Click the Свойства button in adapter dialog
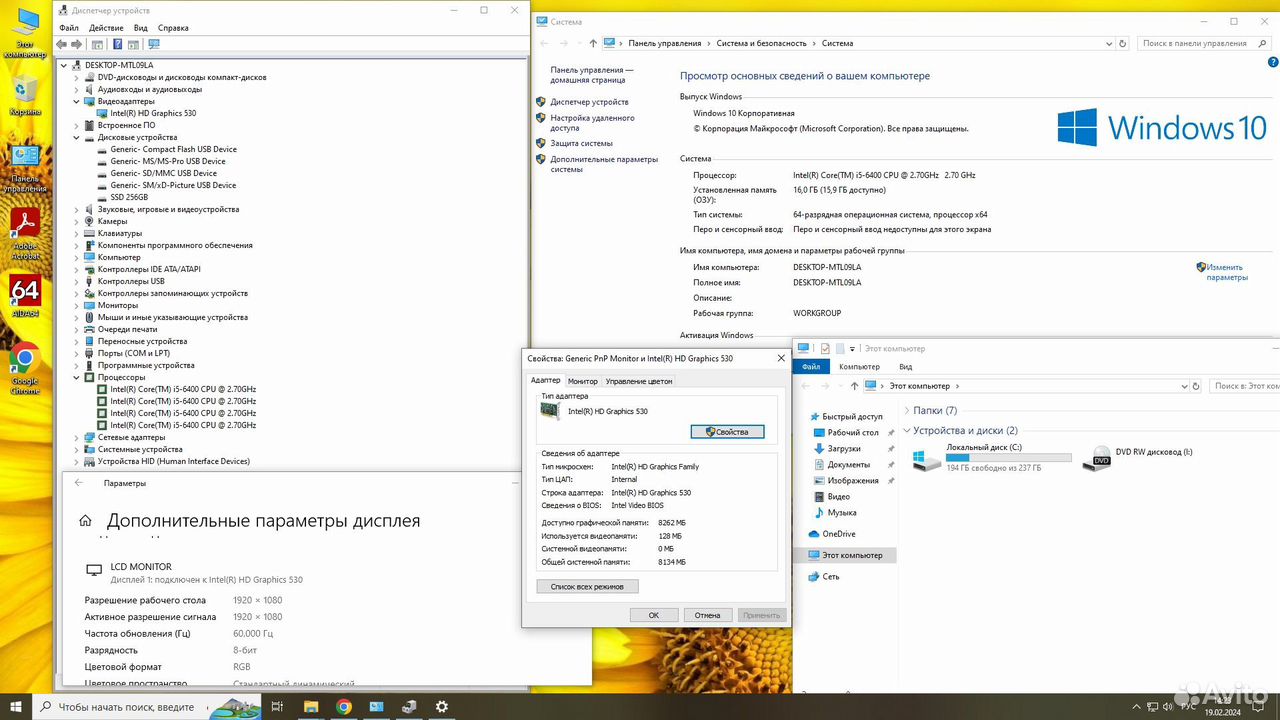The height and width of the screenshot is (720, 1280). pyautogui.click(x=727, y=432)
